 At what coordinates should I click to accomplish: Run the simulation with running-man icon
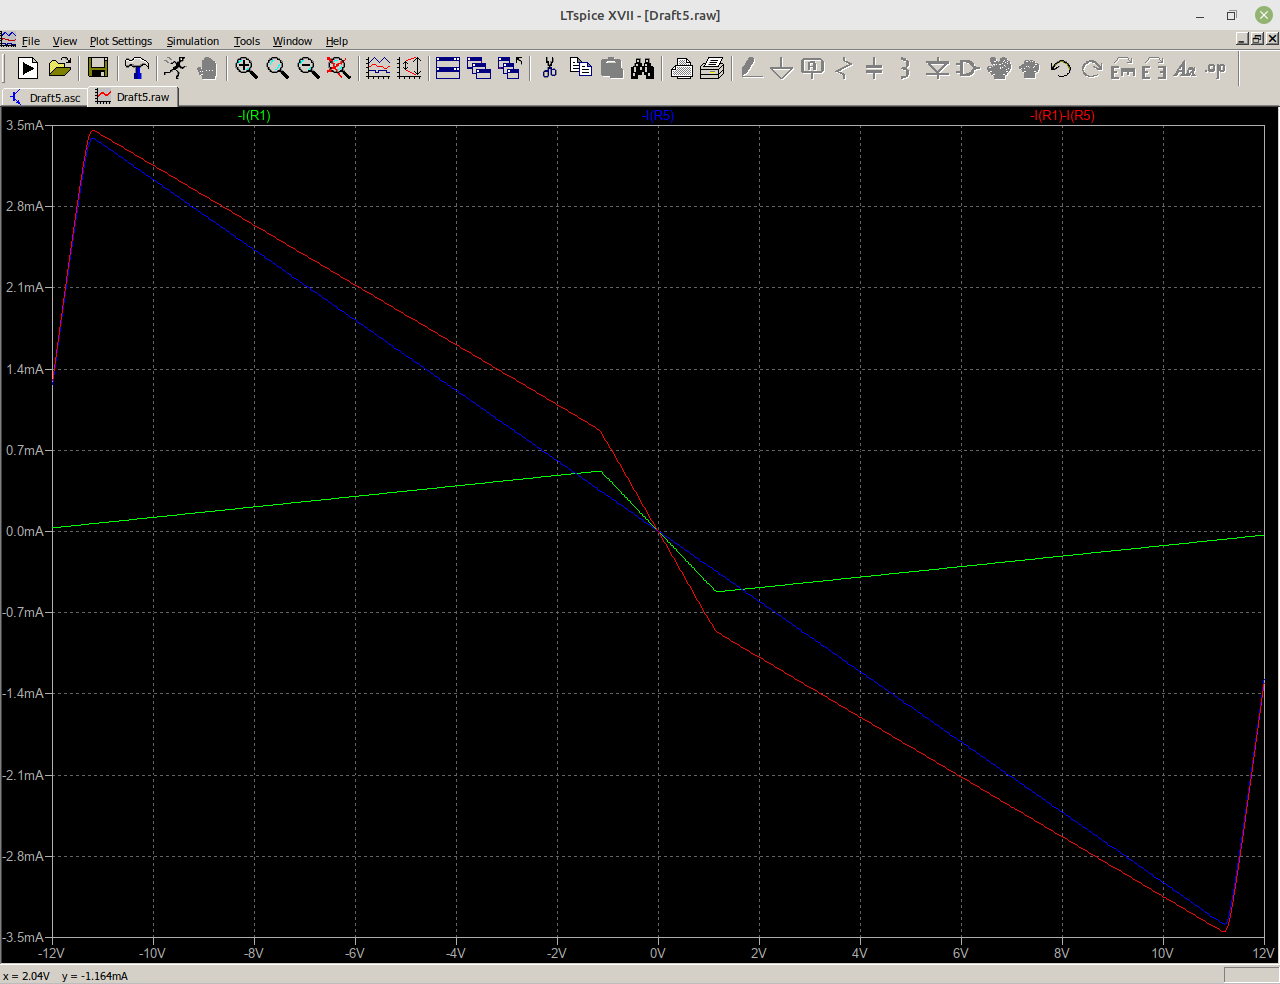175,68
